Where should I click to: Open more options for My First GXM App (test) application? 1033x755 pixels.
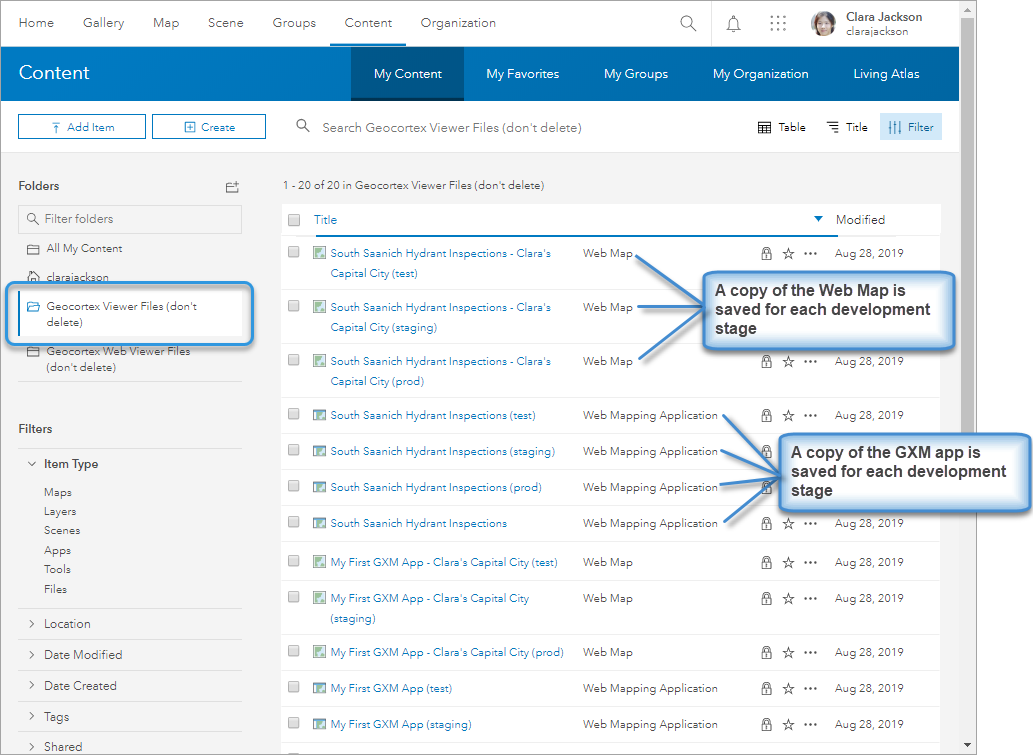pos(811,688)
